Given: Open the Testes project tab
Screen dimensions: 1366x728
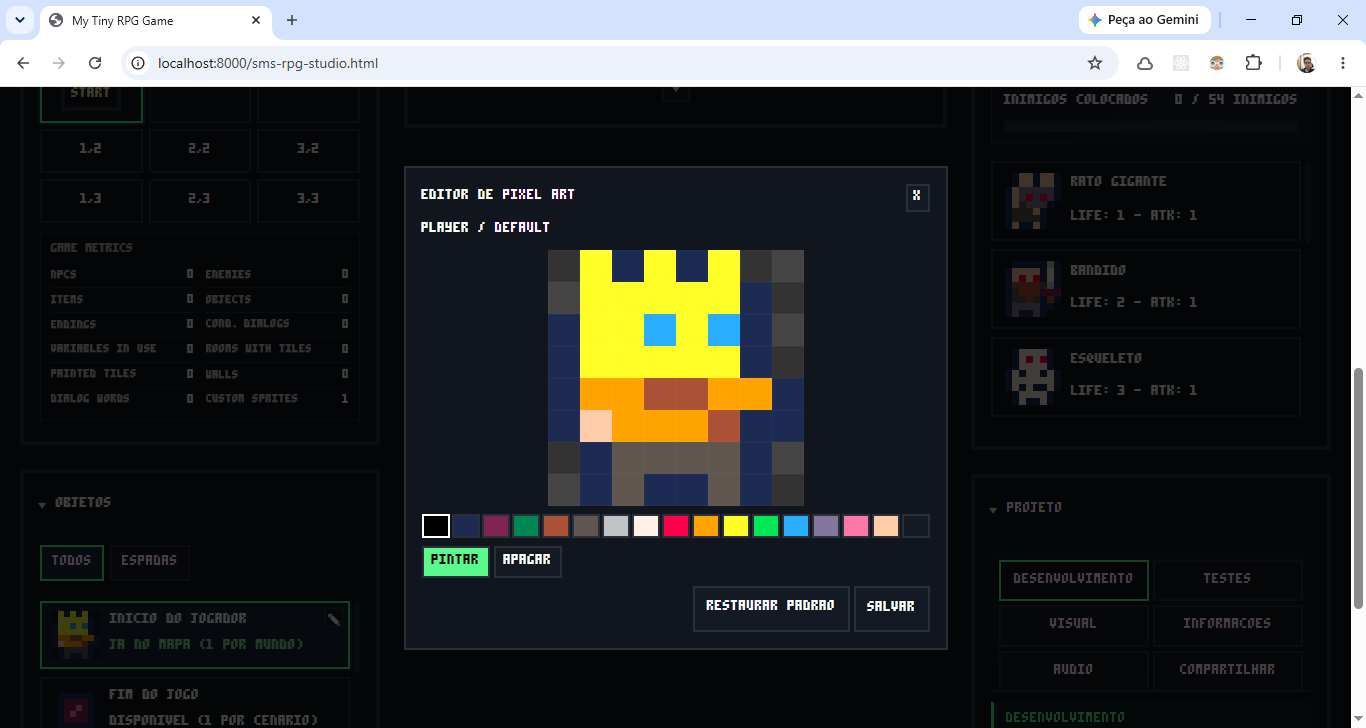Looking at the screenshot, I should [1227, 579].
